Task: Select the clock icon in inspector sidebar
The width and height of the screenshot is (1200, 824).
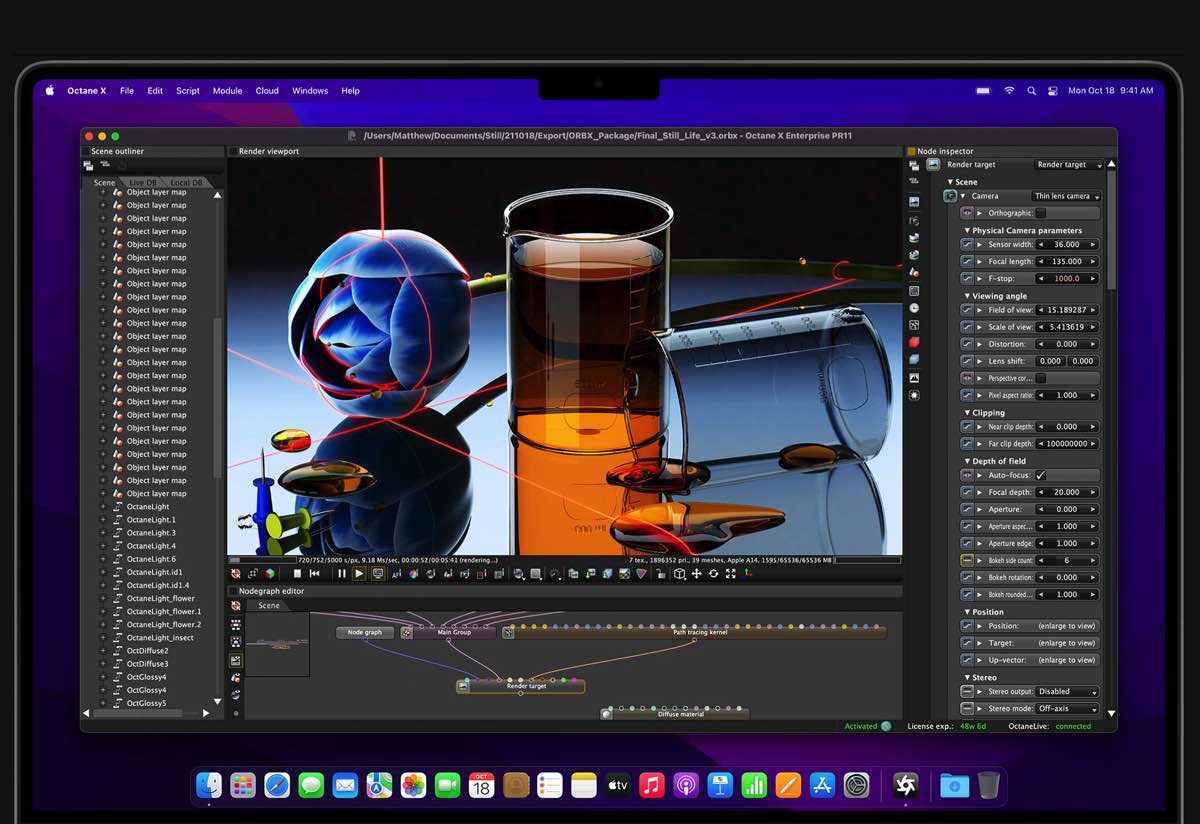Action: coord(914,308)
